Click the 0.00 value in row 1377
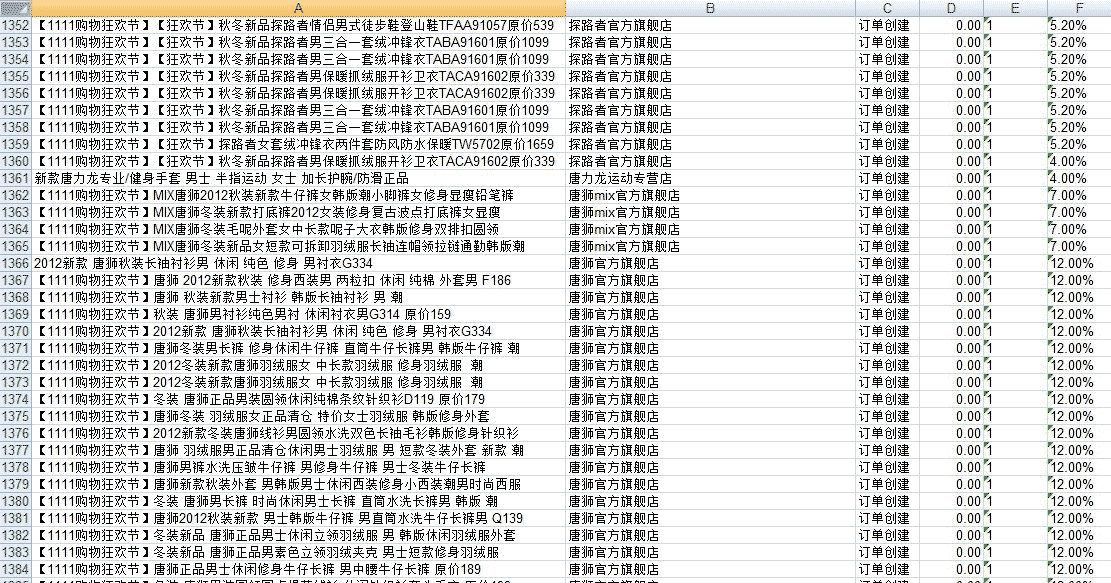Screen dimensions: 1111x583 pos(951,451)
